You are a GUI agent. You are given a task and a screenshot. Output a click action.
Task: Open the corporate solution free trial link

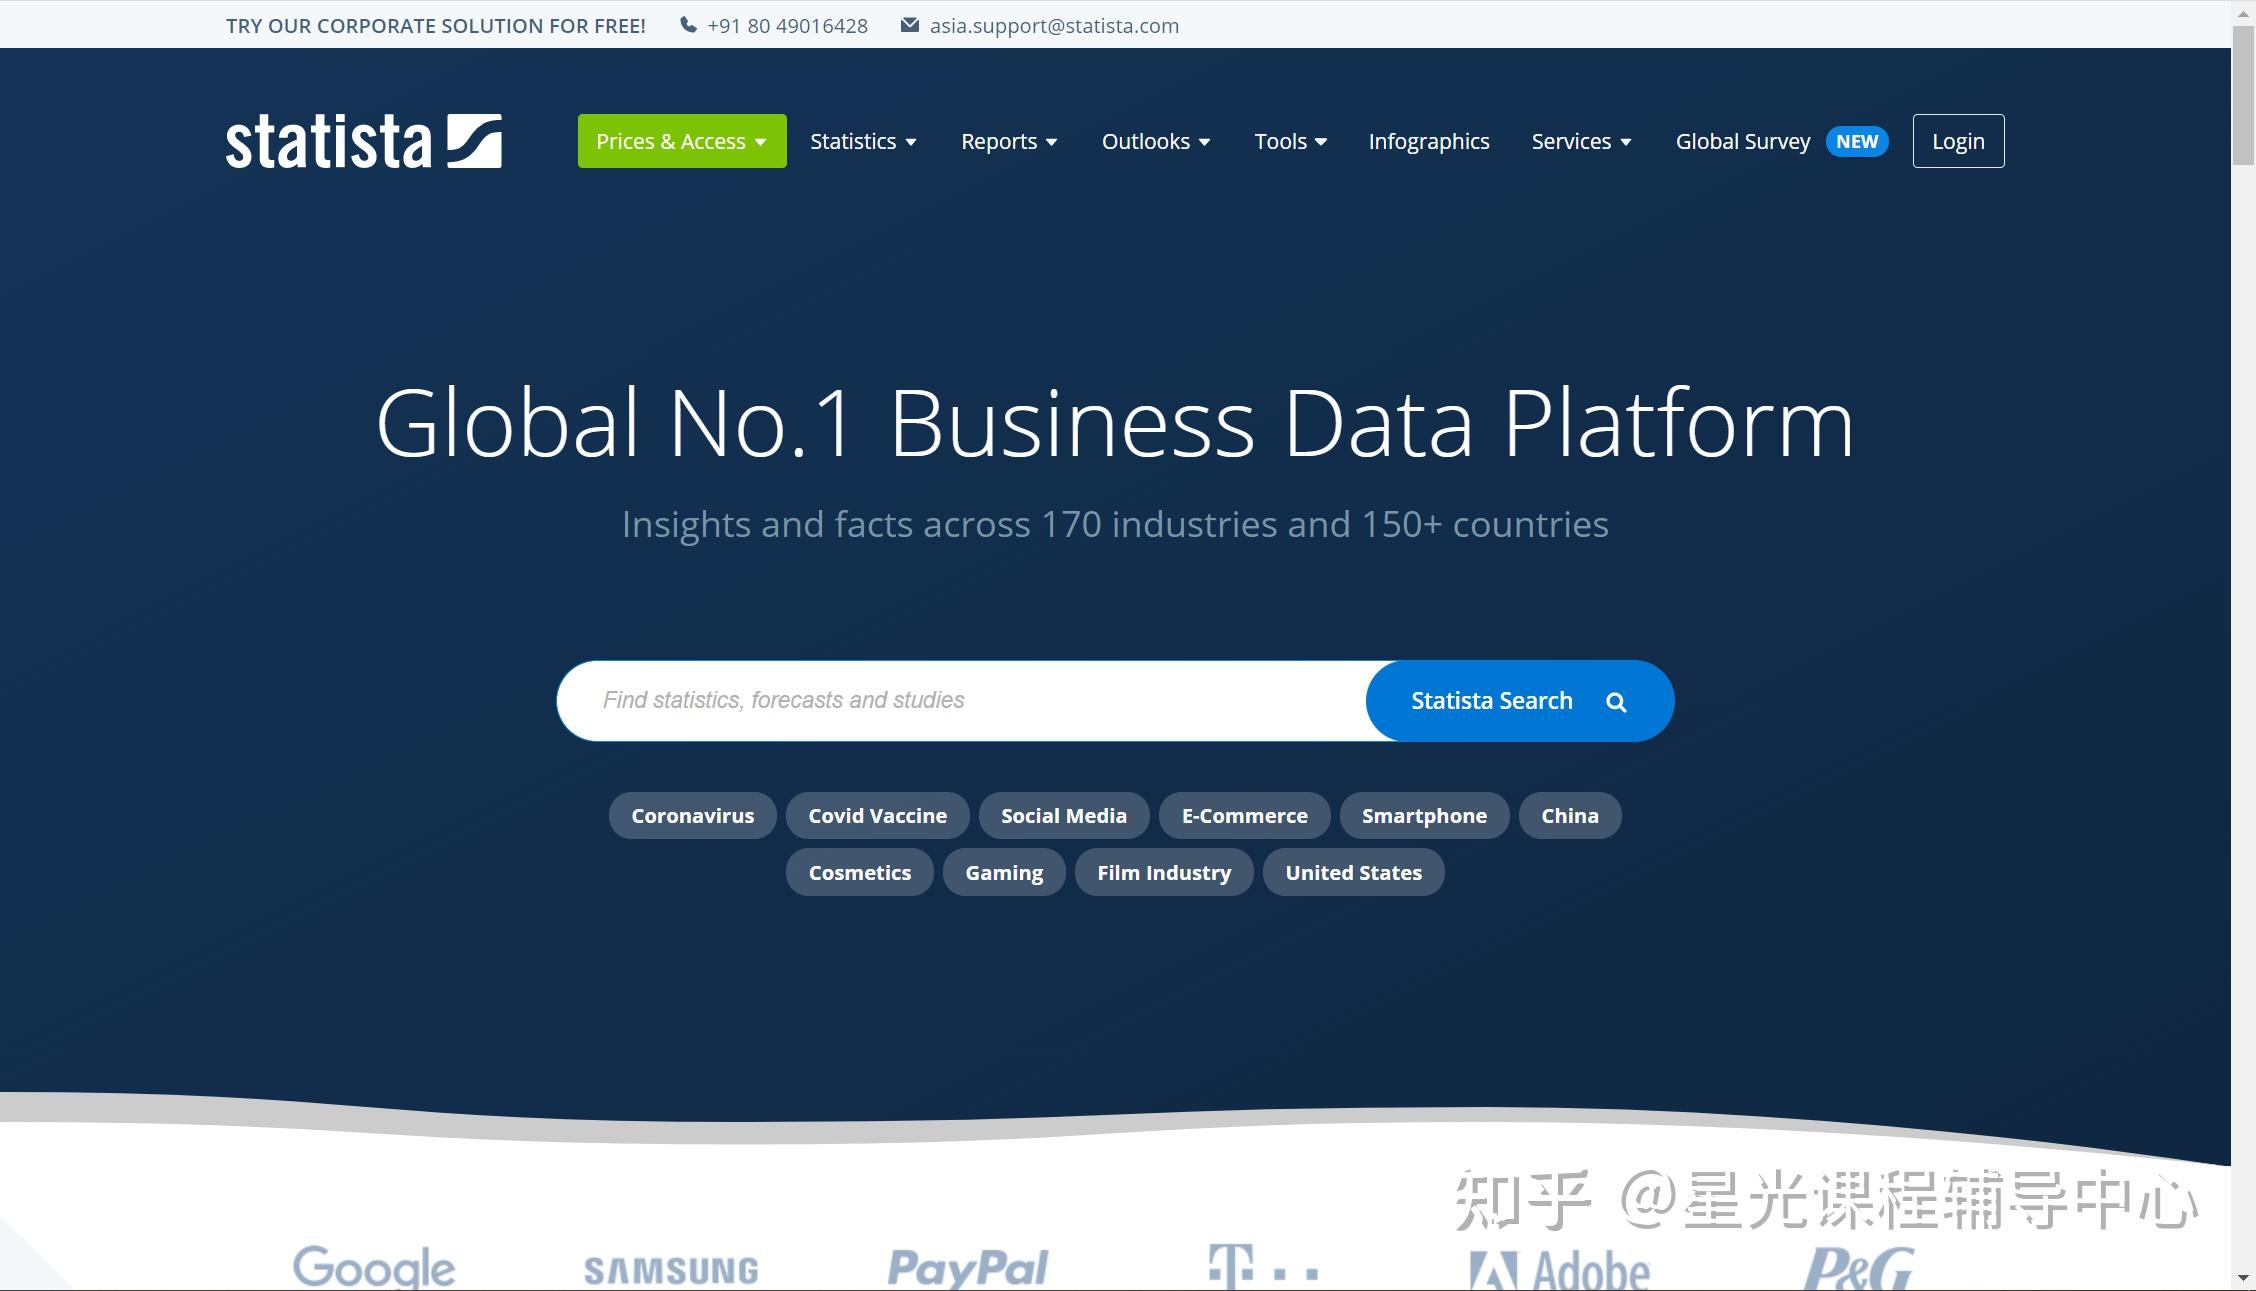436,25
